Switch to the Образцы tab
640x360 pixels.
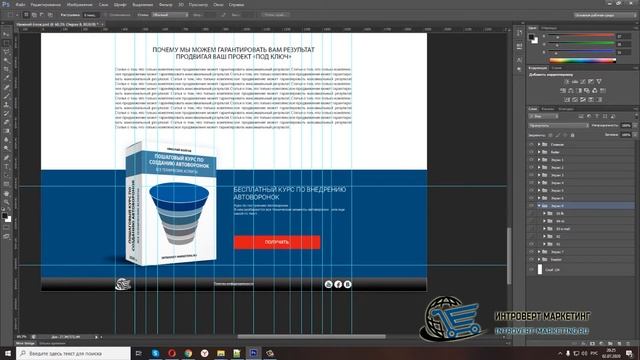(549, 28)
